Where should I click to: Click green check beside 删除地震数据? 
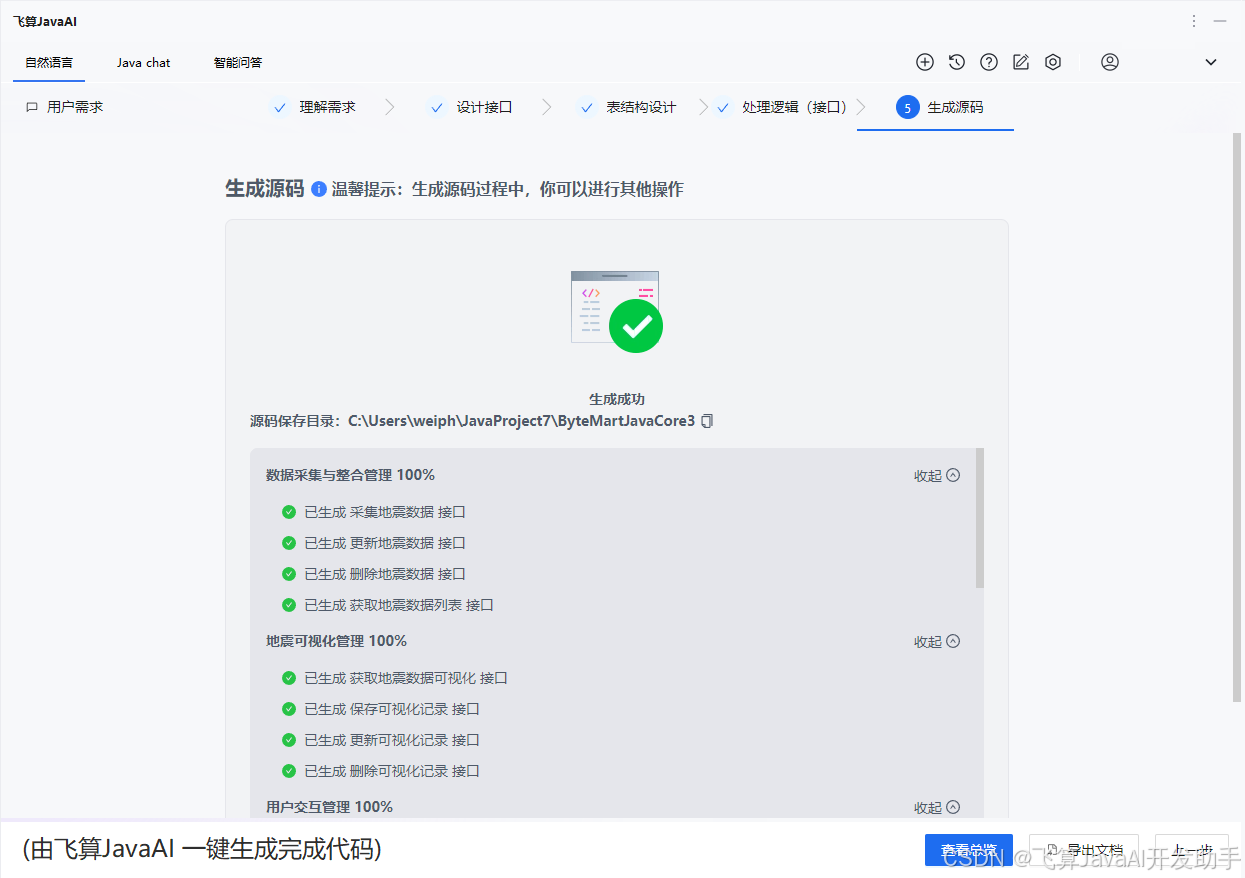click(x=289, y=574)
